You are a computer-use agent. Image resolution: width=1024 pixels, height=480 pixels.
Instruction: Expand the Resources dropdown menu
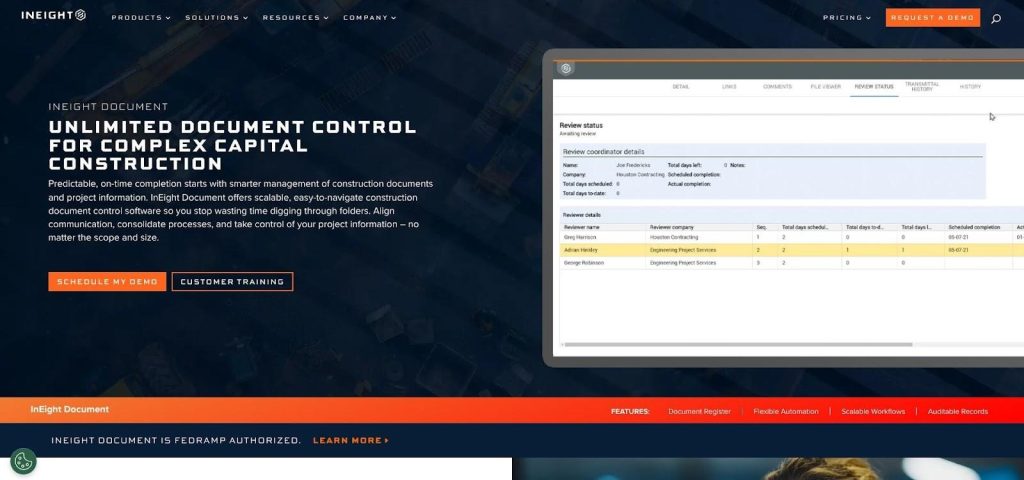(296, 18)
